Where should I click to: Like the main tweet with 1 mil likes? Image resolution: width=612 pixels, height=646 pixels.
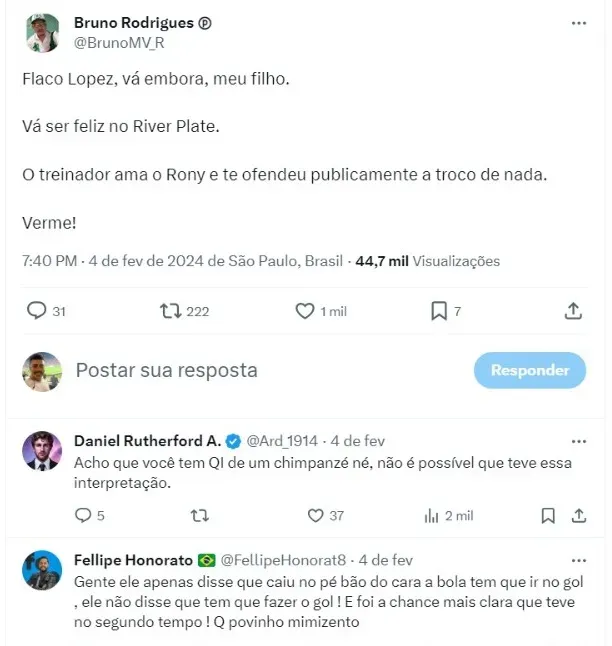(306, 311)
